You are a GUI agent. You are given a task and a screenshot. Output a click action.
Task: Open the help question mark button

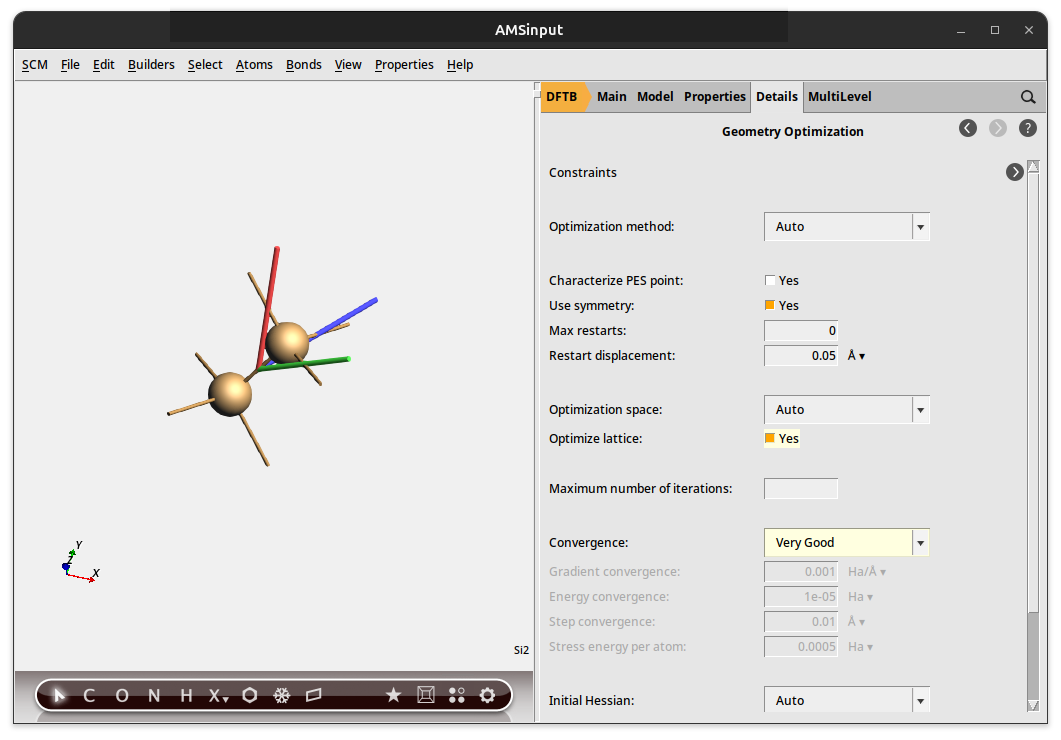click(x=1027, y=128)
